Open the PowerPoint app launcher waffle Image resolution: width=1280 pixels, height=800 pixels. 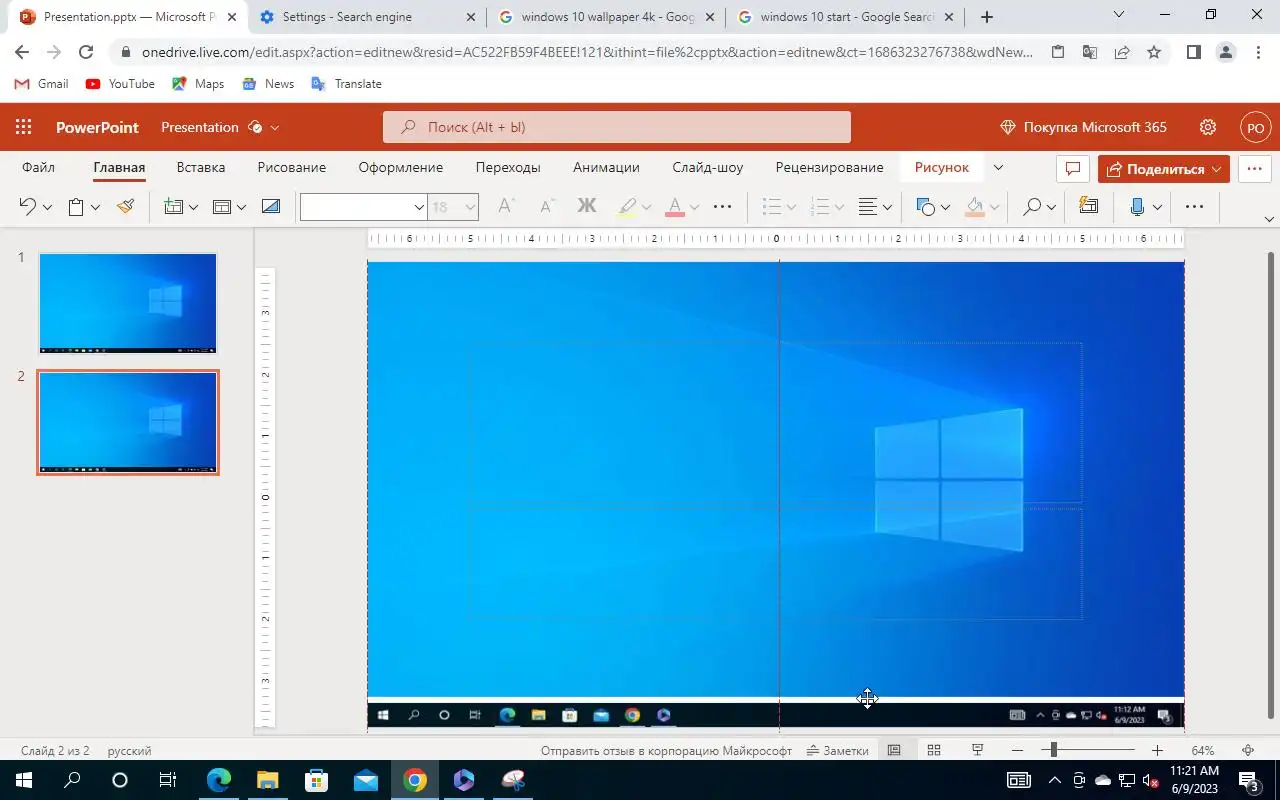click(23, 127)
